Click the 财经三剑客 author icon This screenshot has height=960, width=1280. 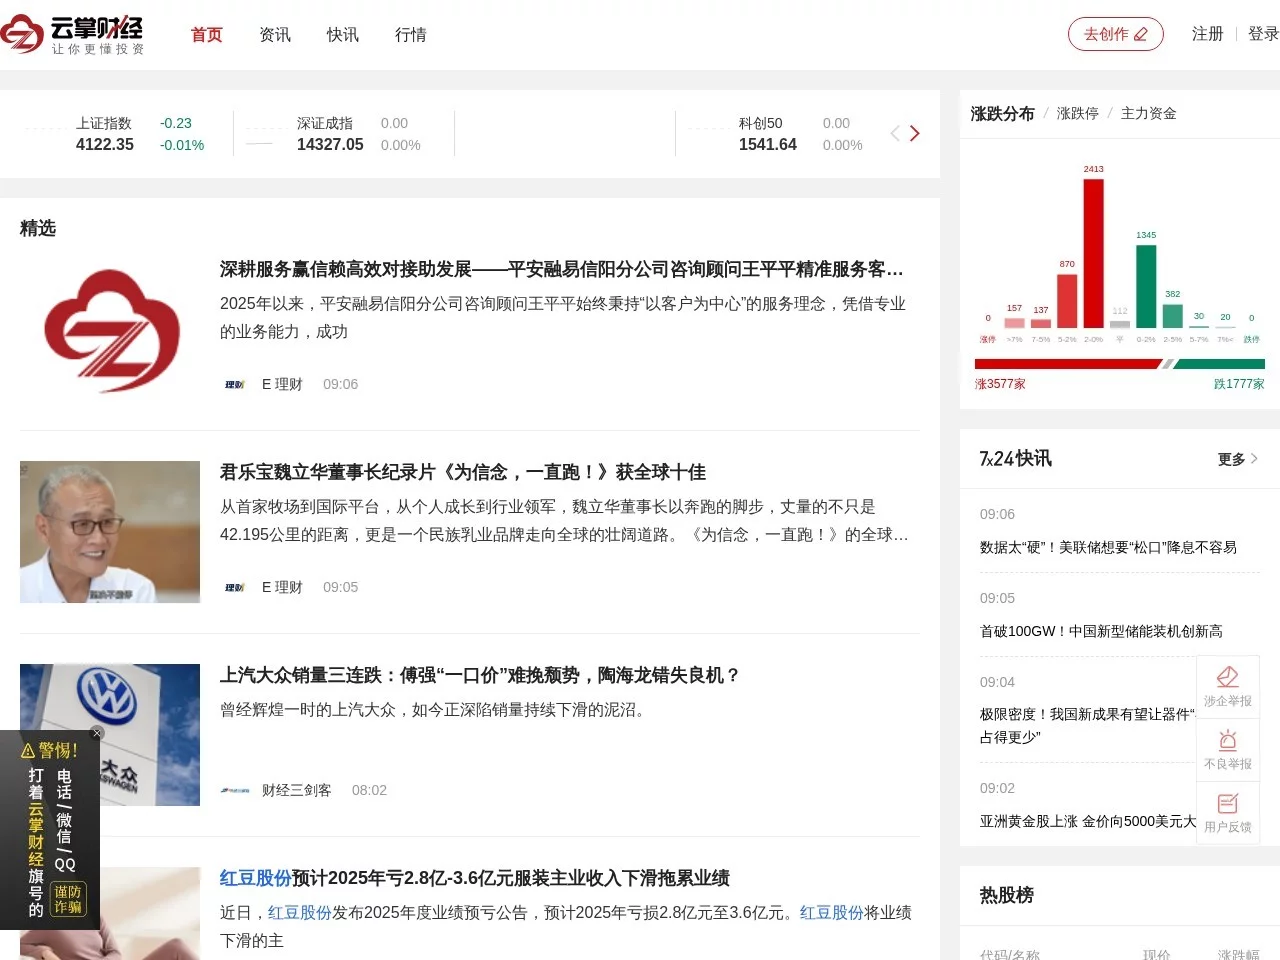pyautogui.click(x=234, y=790)
